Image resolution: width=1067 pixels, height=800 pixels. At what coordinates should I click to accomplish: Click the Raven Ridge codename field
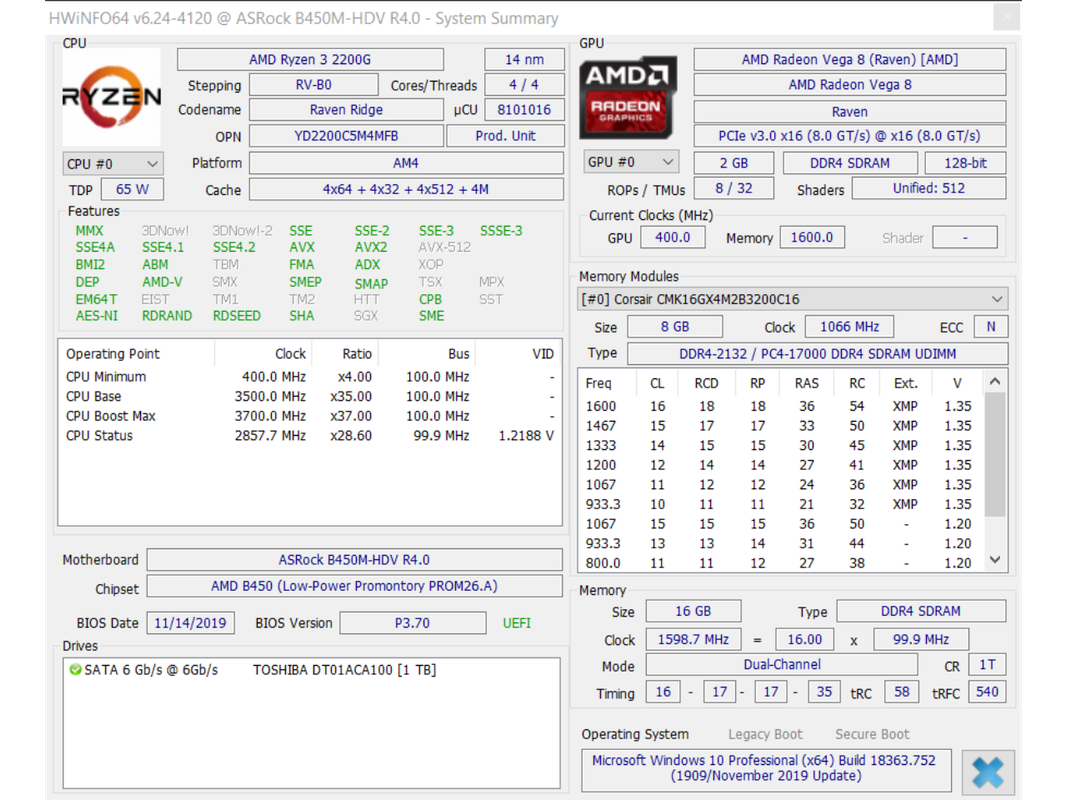(x=346, y=110)
